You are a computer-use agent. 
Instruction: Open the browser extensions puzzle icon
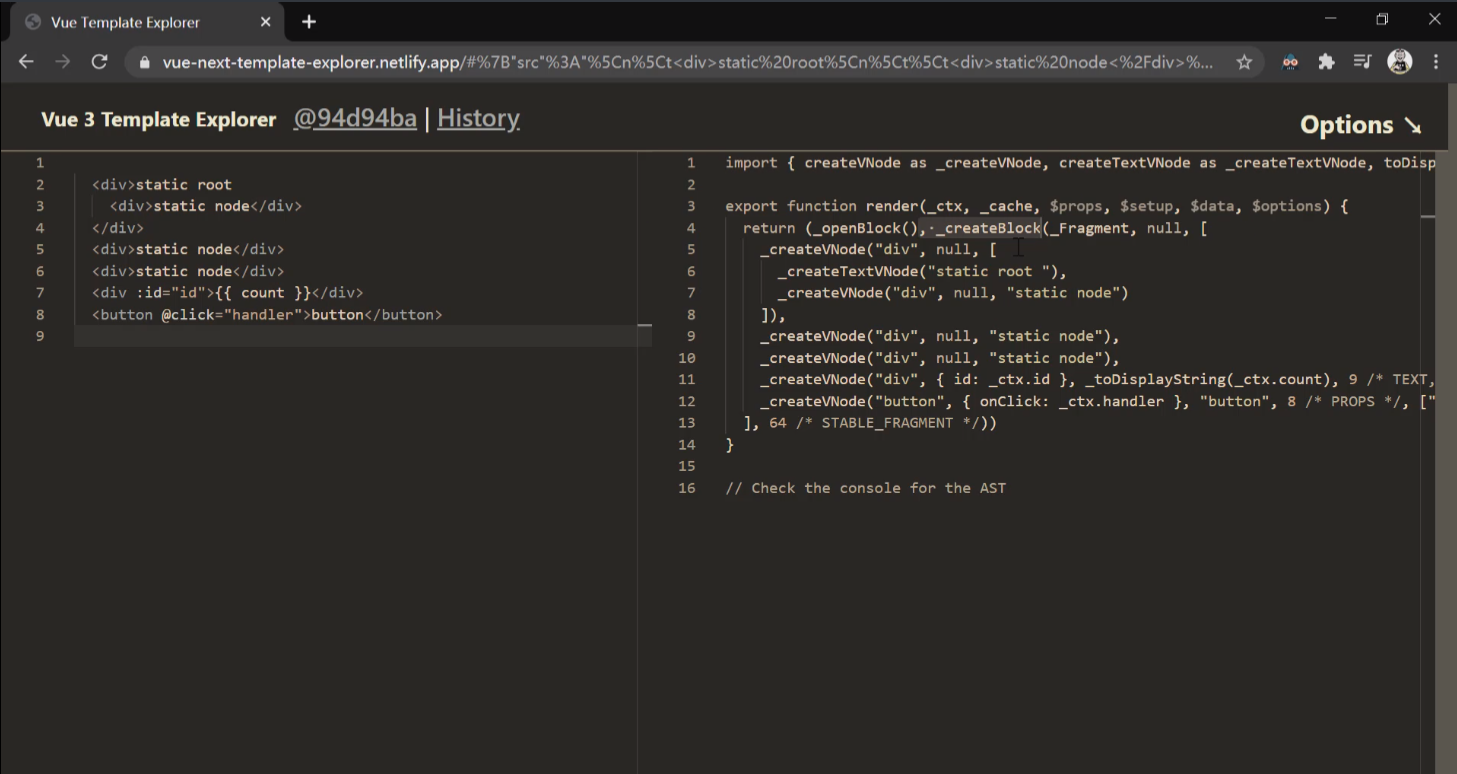(x=1327, y=62)
